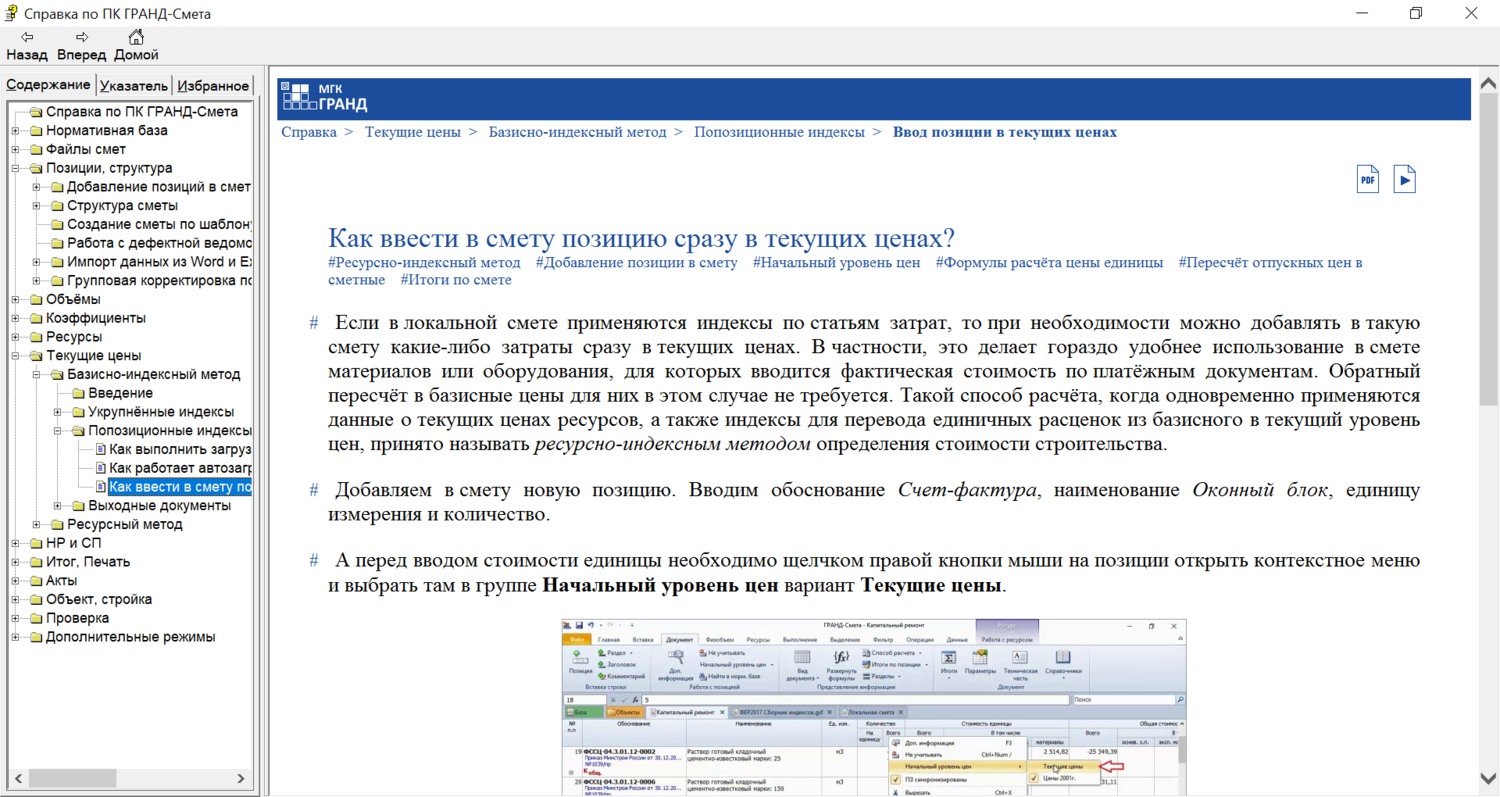Click the article vertical scrollbar thumb

1489,249
